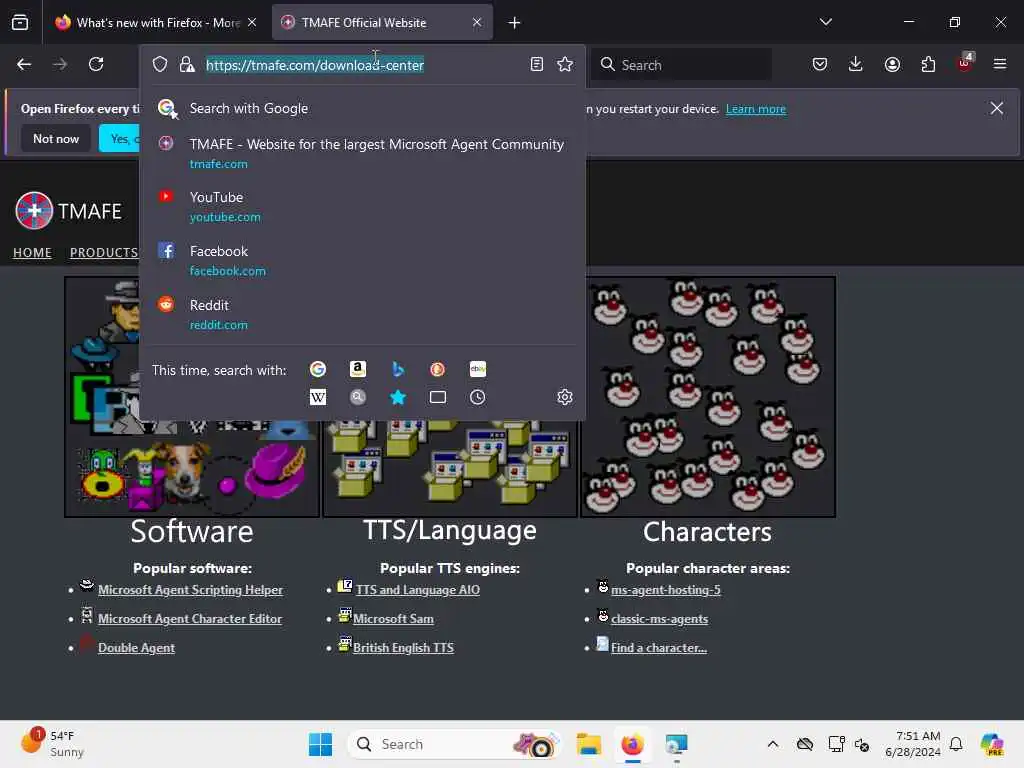Click the Firefox toolbar Search box
The width and height of the screenshot is (1024, 768).
681,65
